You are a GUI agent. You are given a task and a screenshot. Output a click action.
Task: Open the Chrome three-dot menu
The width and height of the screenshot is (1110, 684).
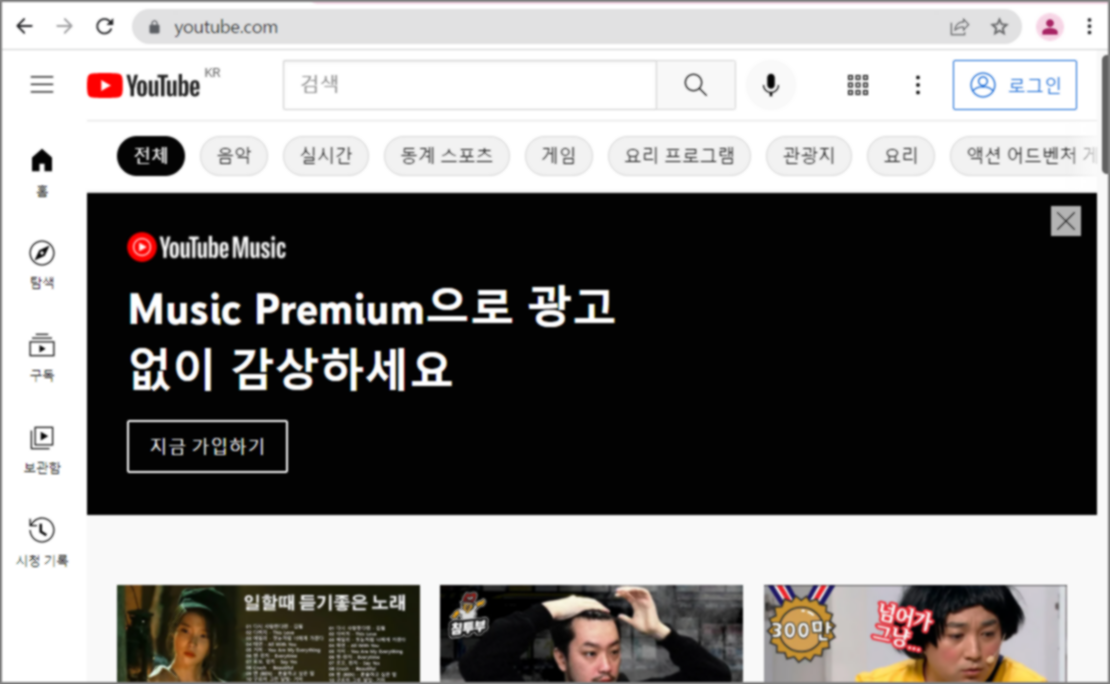[1089, 27]
